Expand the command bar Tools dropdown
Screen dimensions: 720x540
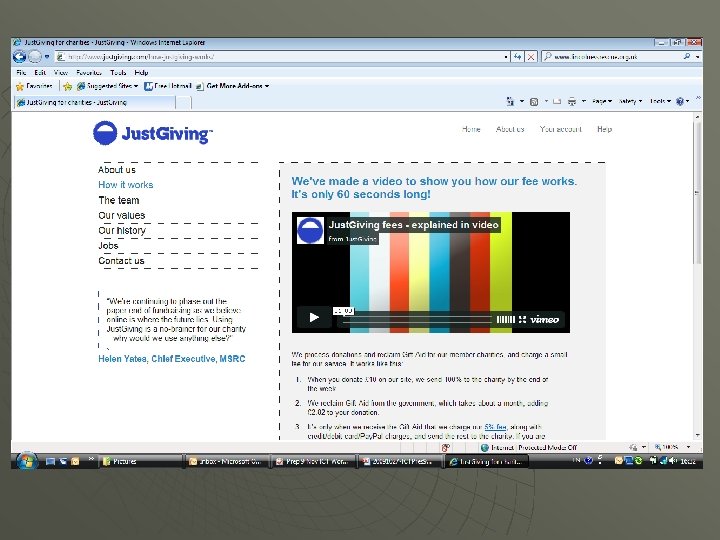click(x=660, y=101)
